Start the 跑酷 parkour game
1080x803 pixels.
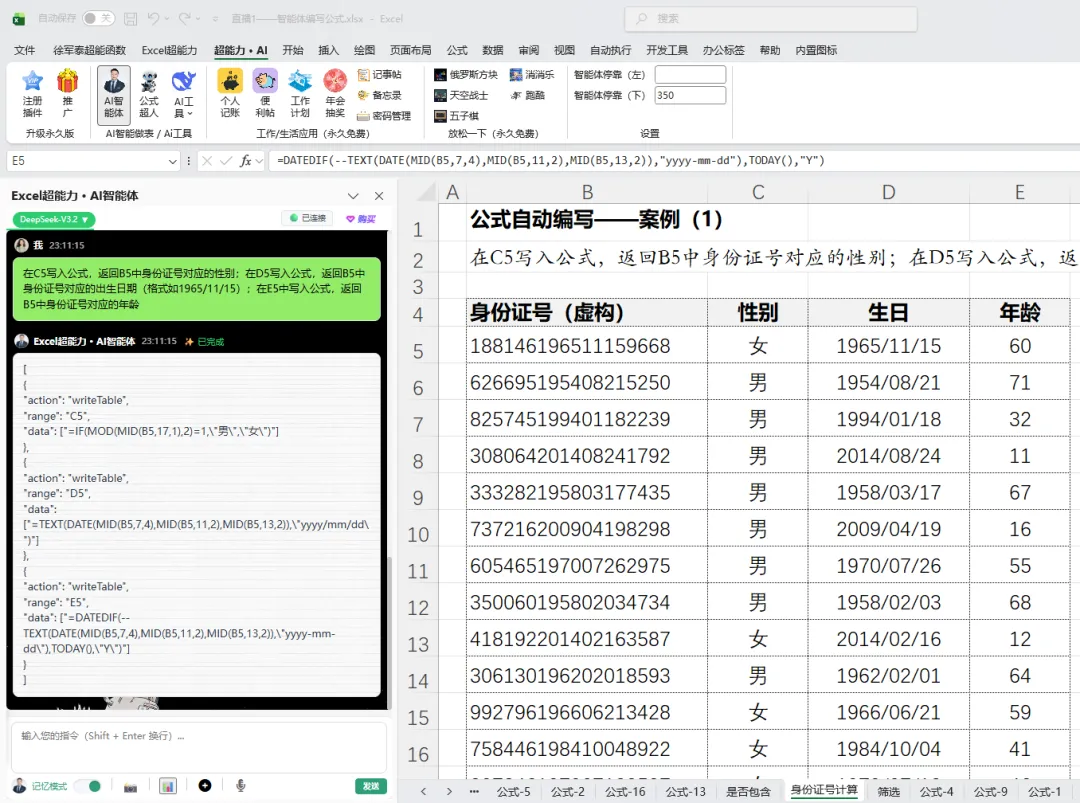pos(528,95)
